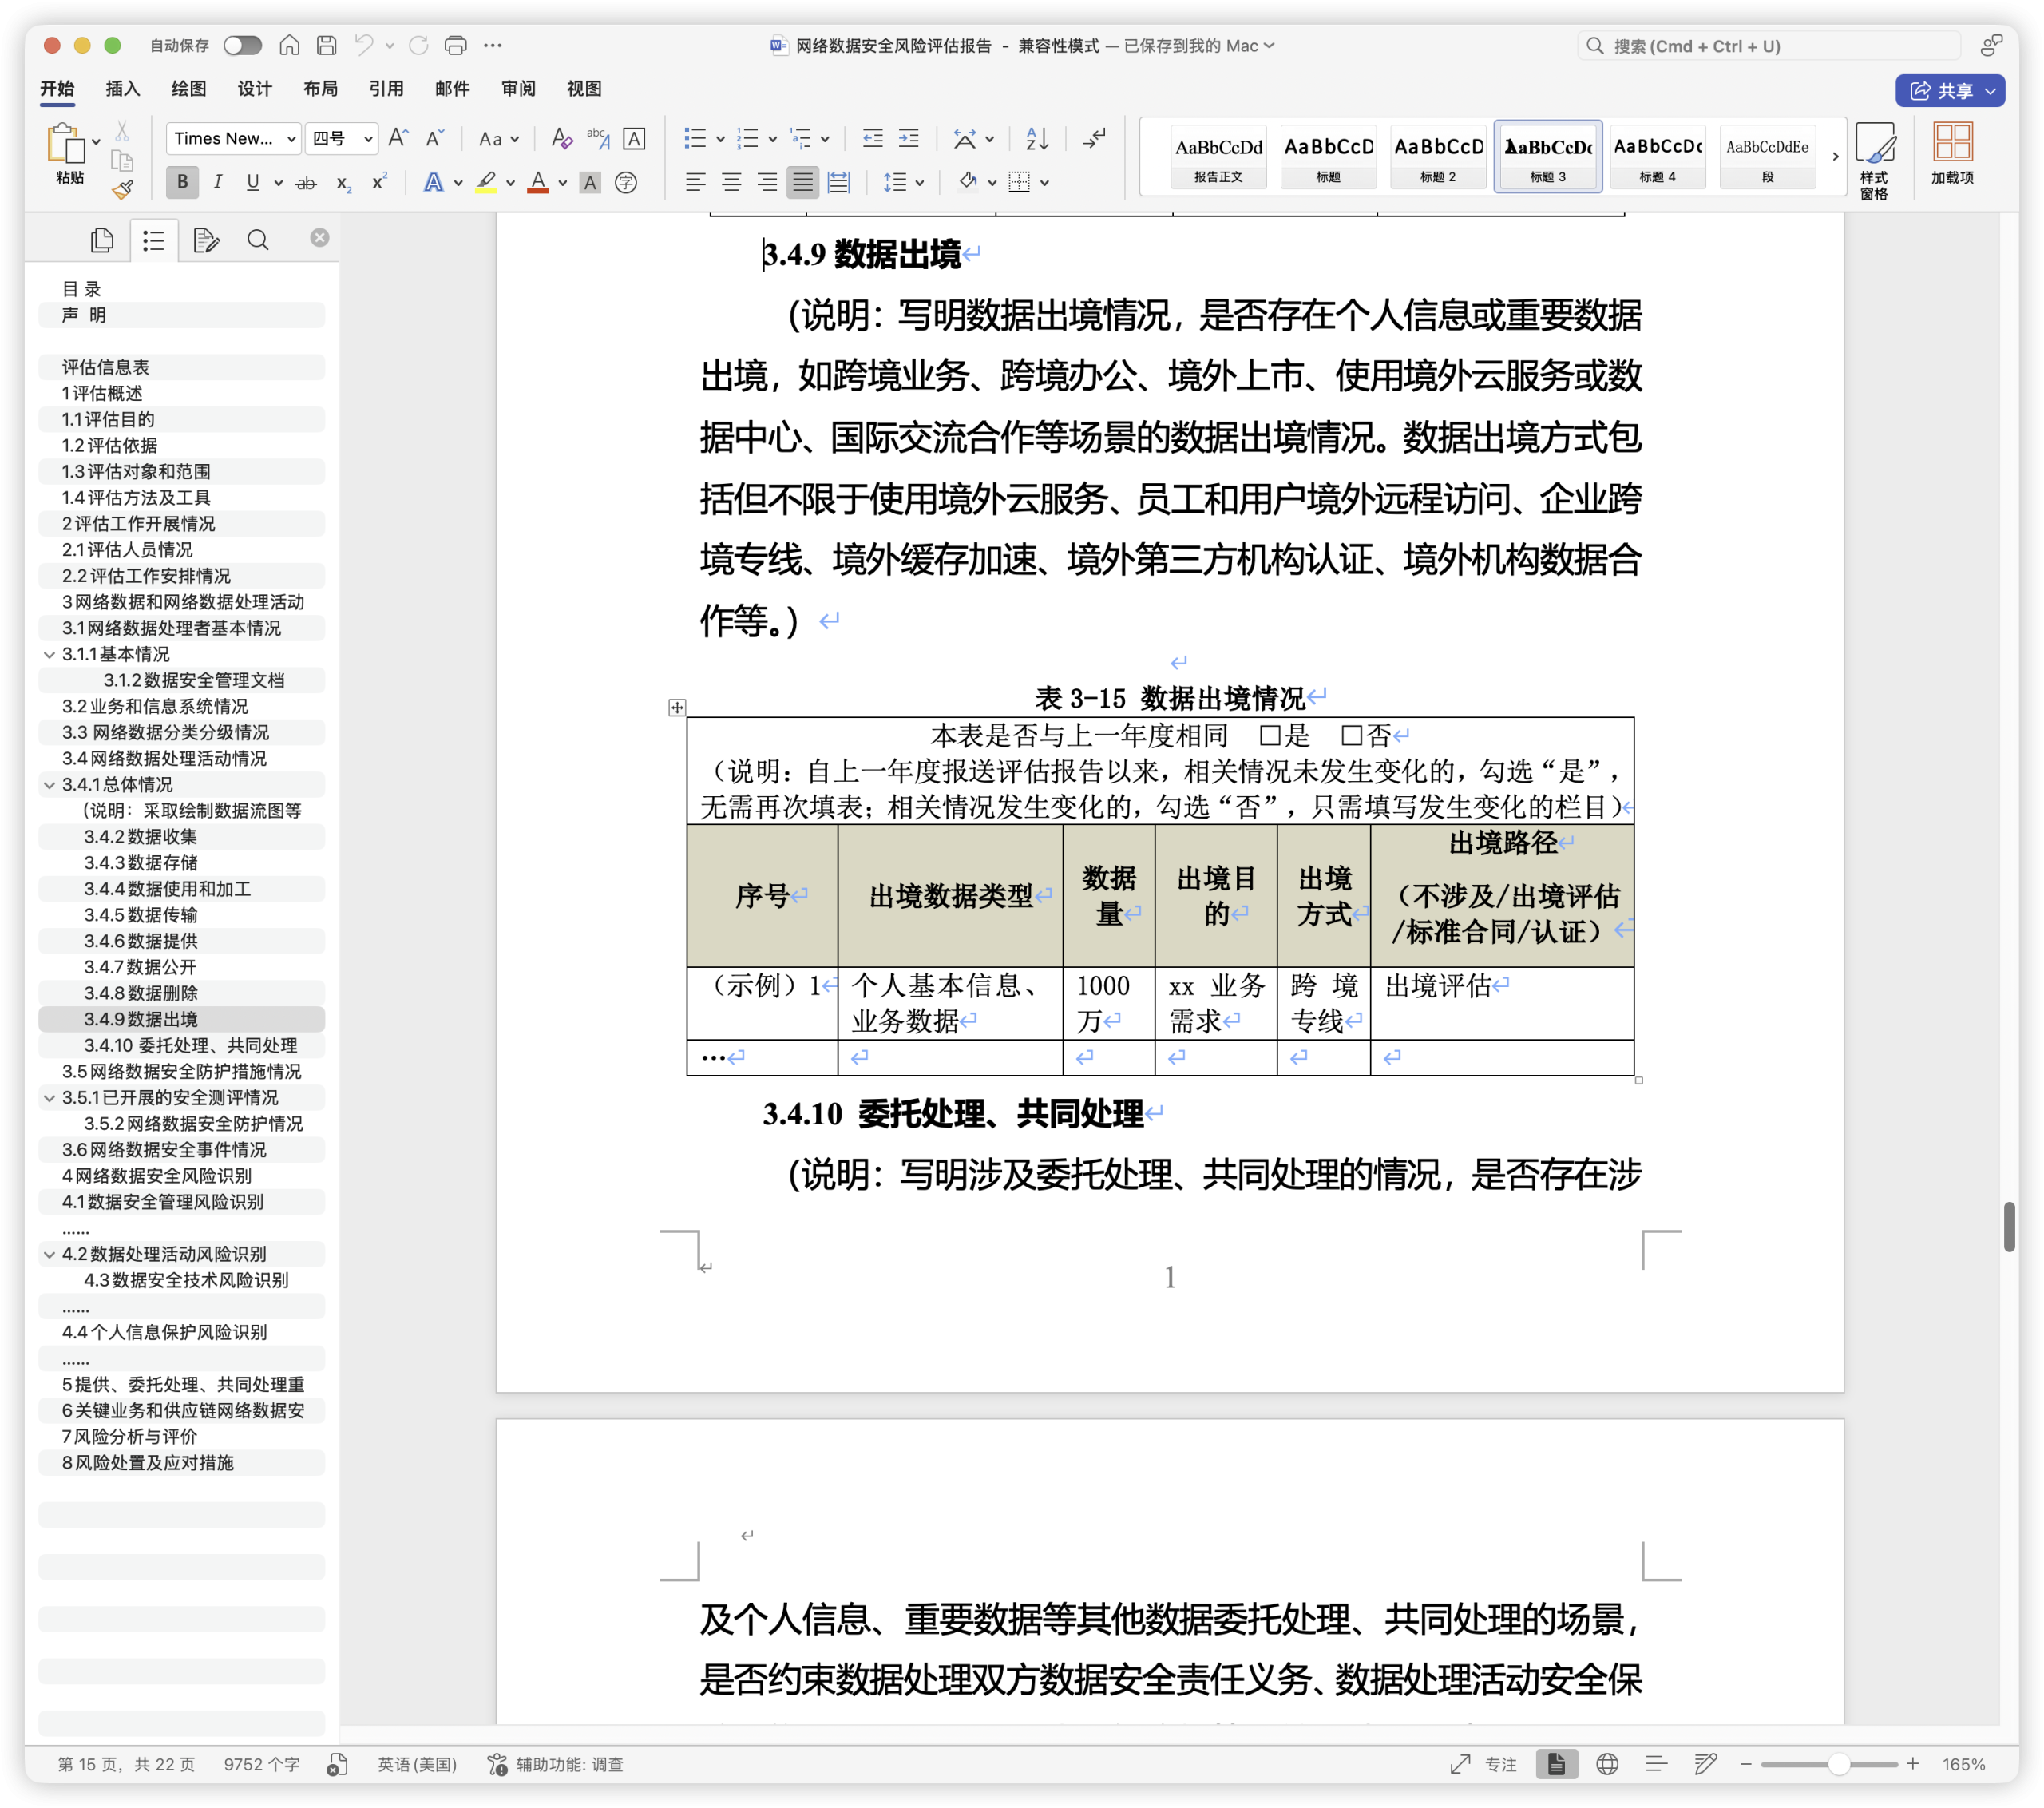Show the navigation pane search tab
2044x1808 pixels.
[x=258, y=240]
